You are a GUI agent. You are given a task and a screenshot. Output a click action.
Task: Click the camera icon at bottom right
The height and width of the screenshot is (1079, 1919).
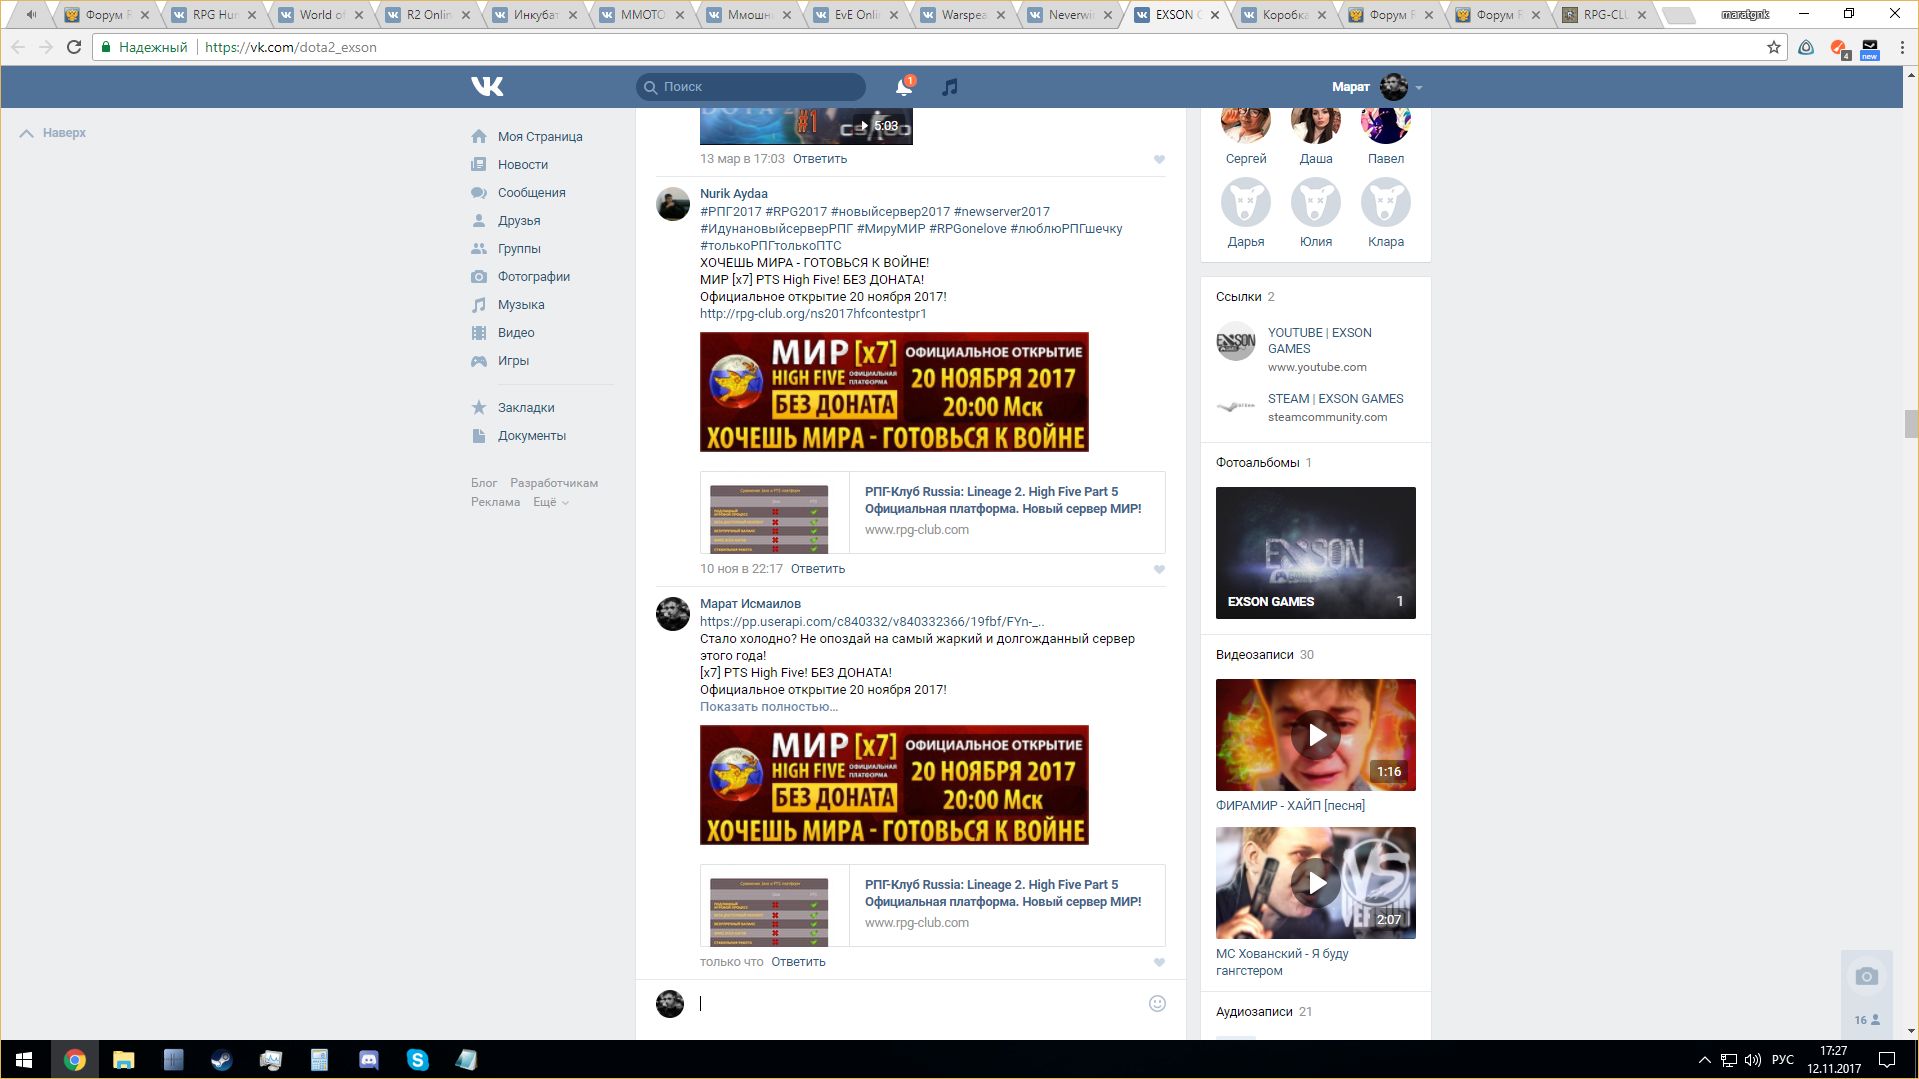point(1866,976)
